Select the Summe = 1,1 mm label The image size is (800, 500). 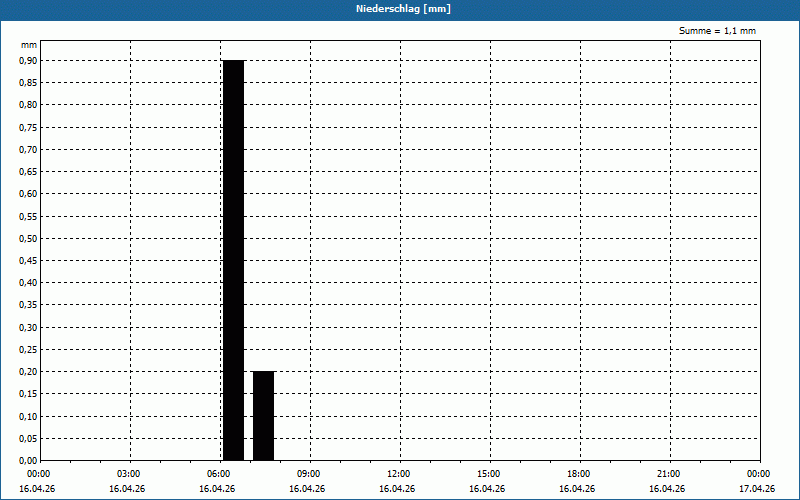(x=717, y=31)
